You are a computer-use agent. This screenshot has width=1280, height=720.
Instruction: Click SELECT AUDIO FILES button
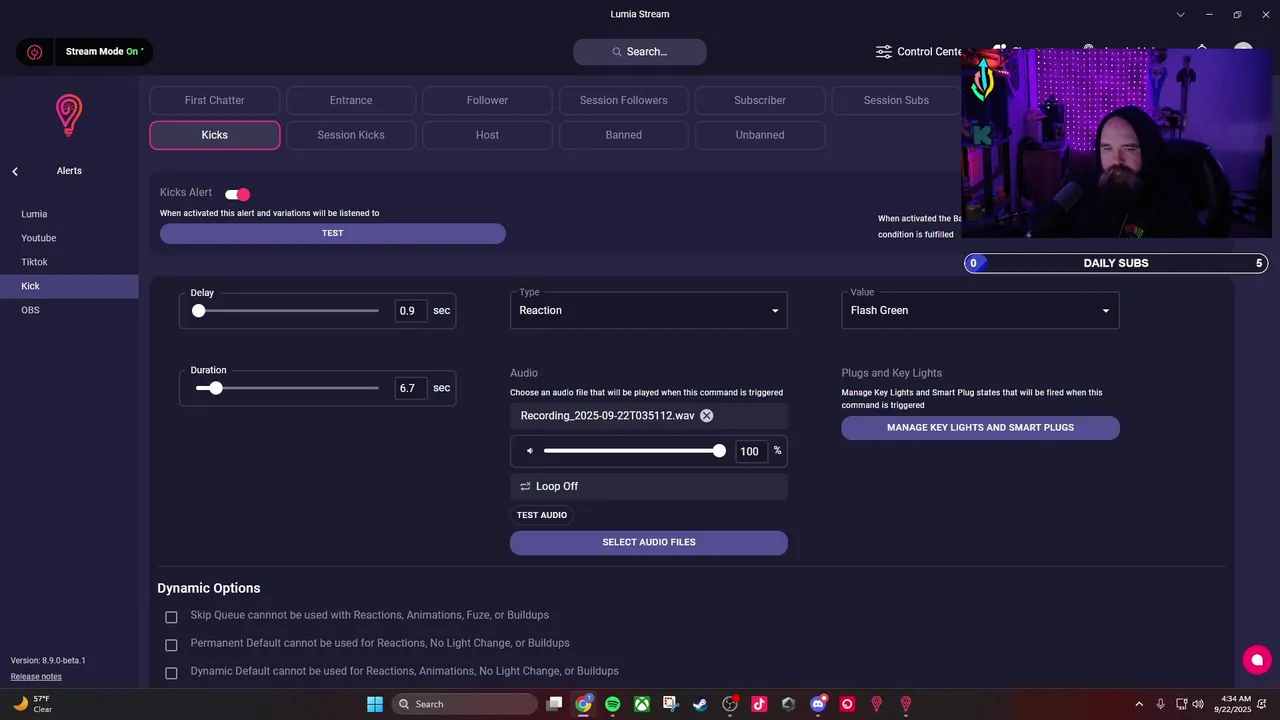pyautogui.click(x=649, y=542)
